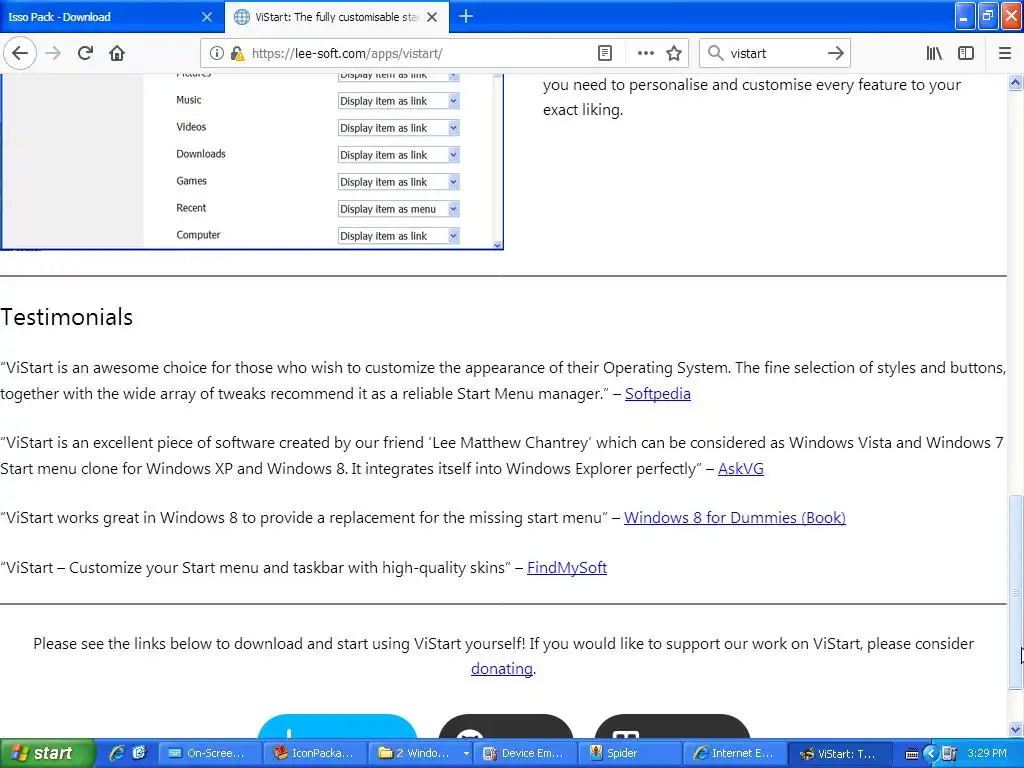
Task: Expand hidden tray icons arrow
Action: coord(931,754)
